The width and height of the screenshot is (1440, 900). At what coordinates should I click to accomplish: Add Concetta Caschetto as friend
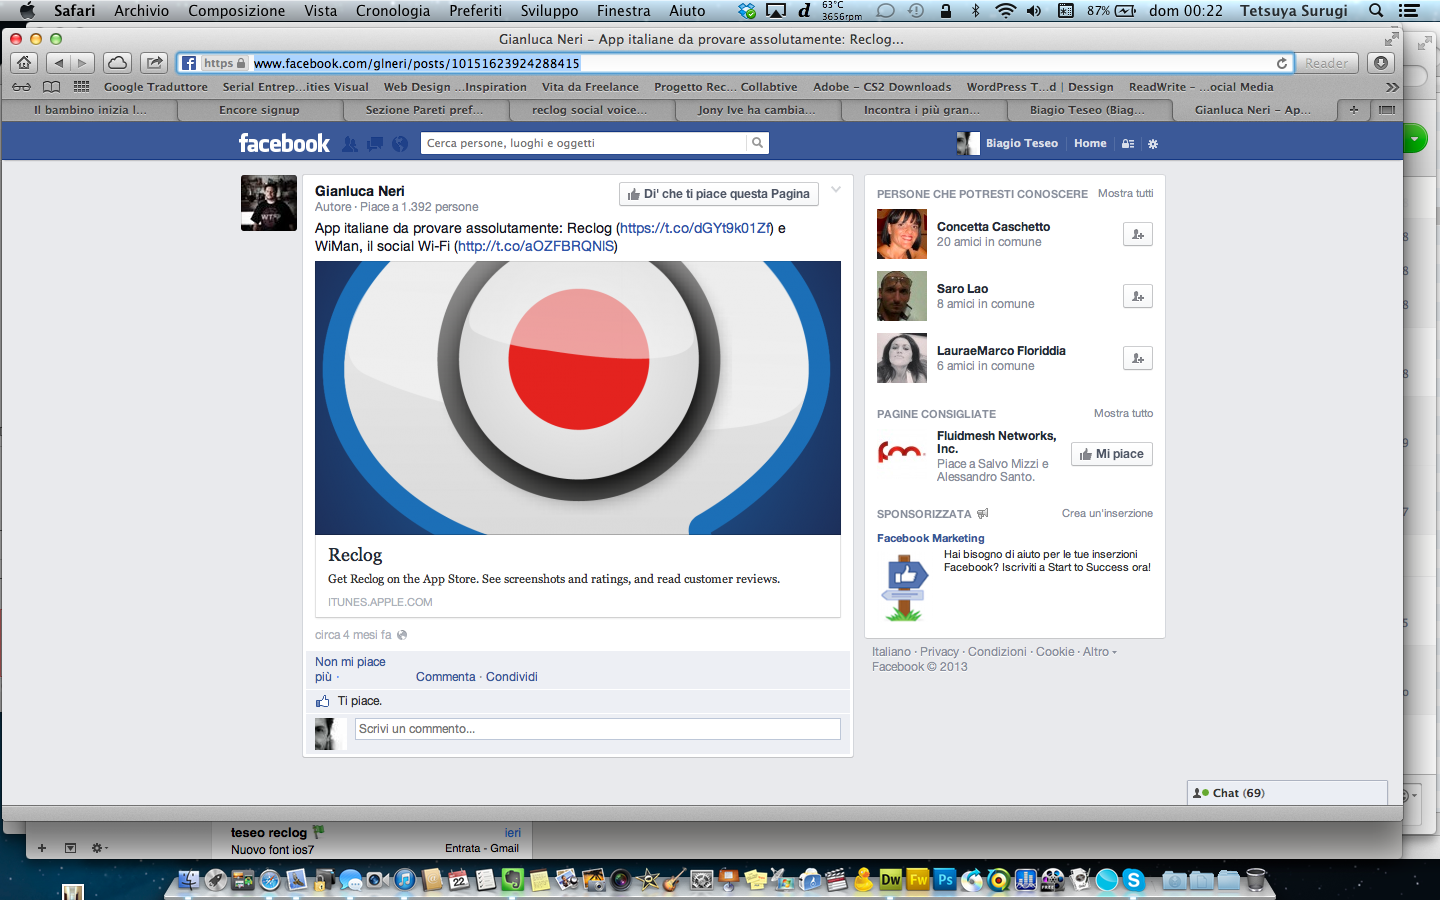tap(1138, 234)
